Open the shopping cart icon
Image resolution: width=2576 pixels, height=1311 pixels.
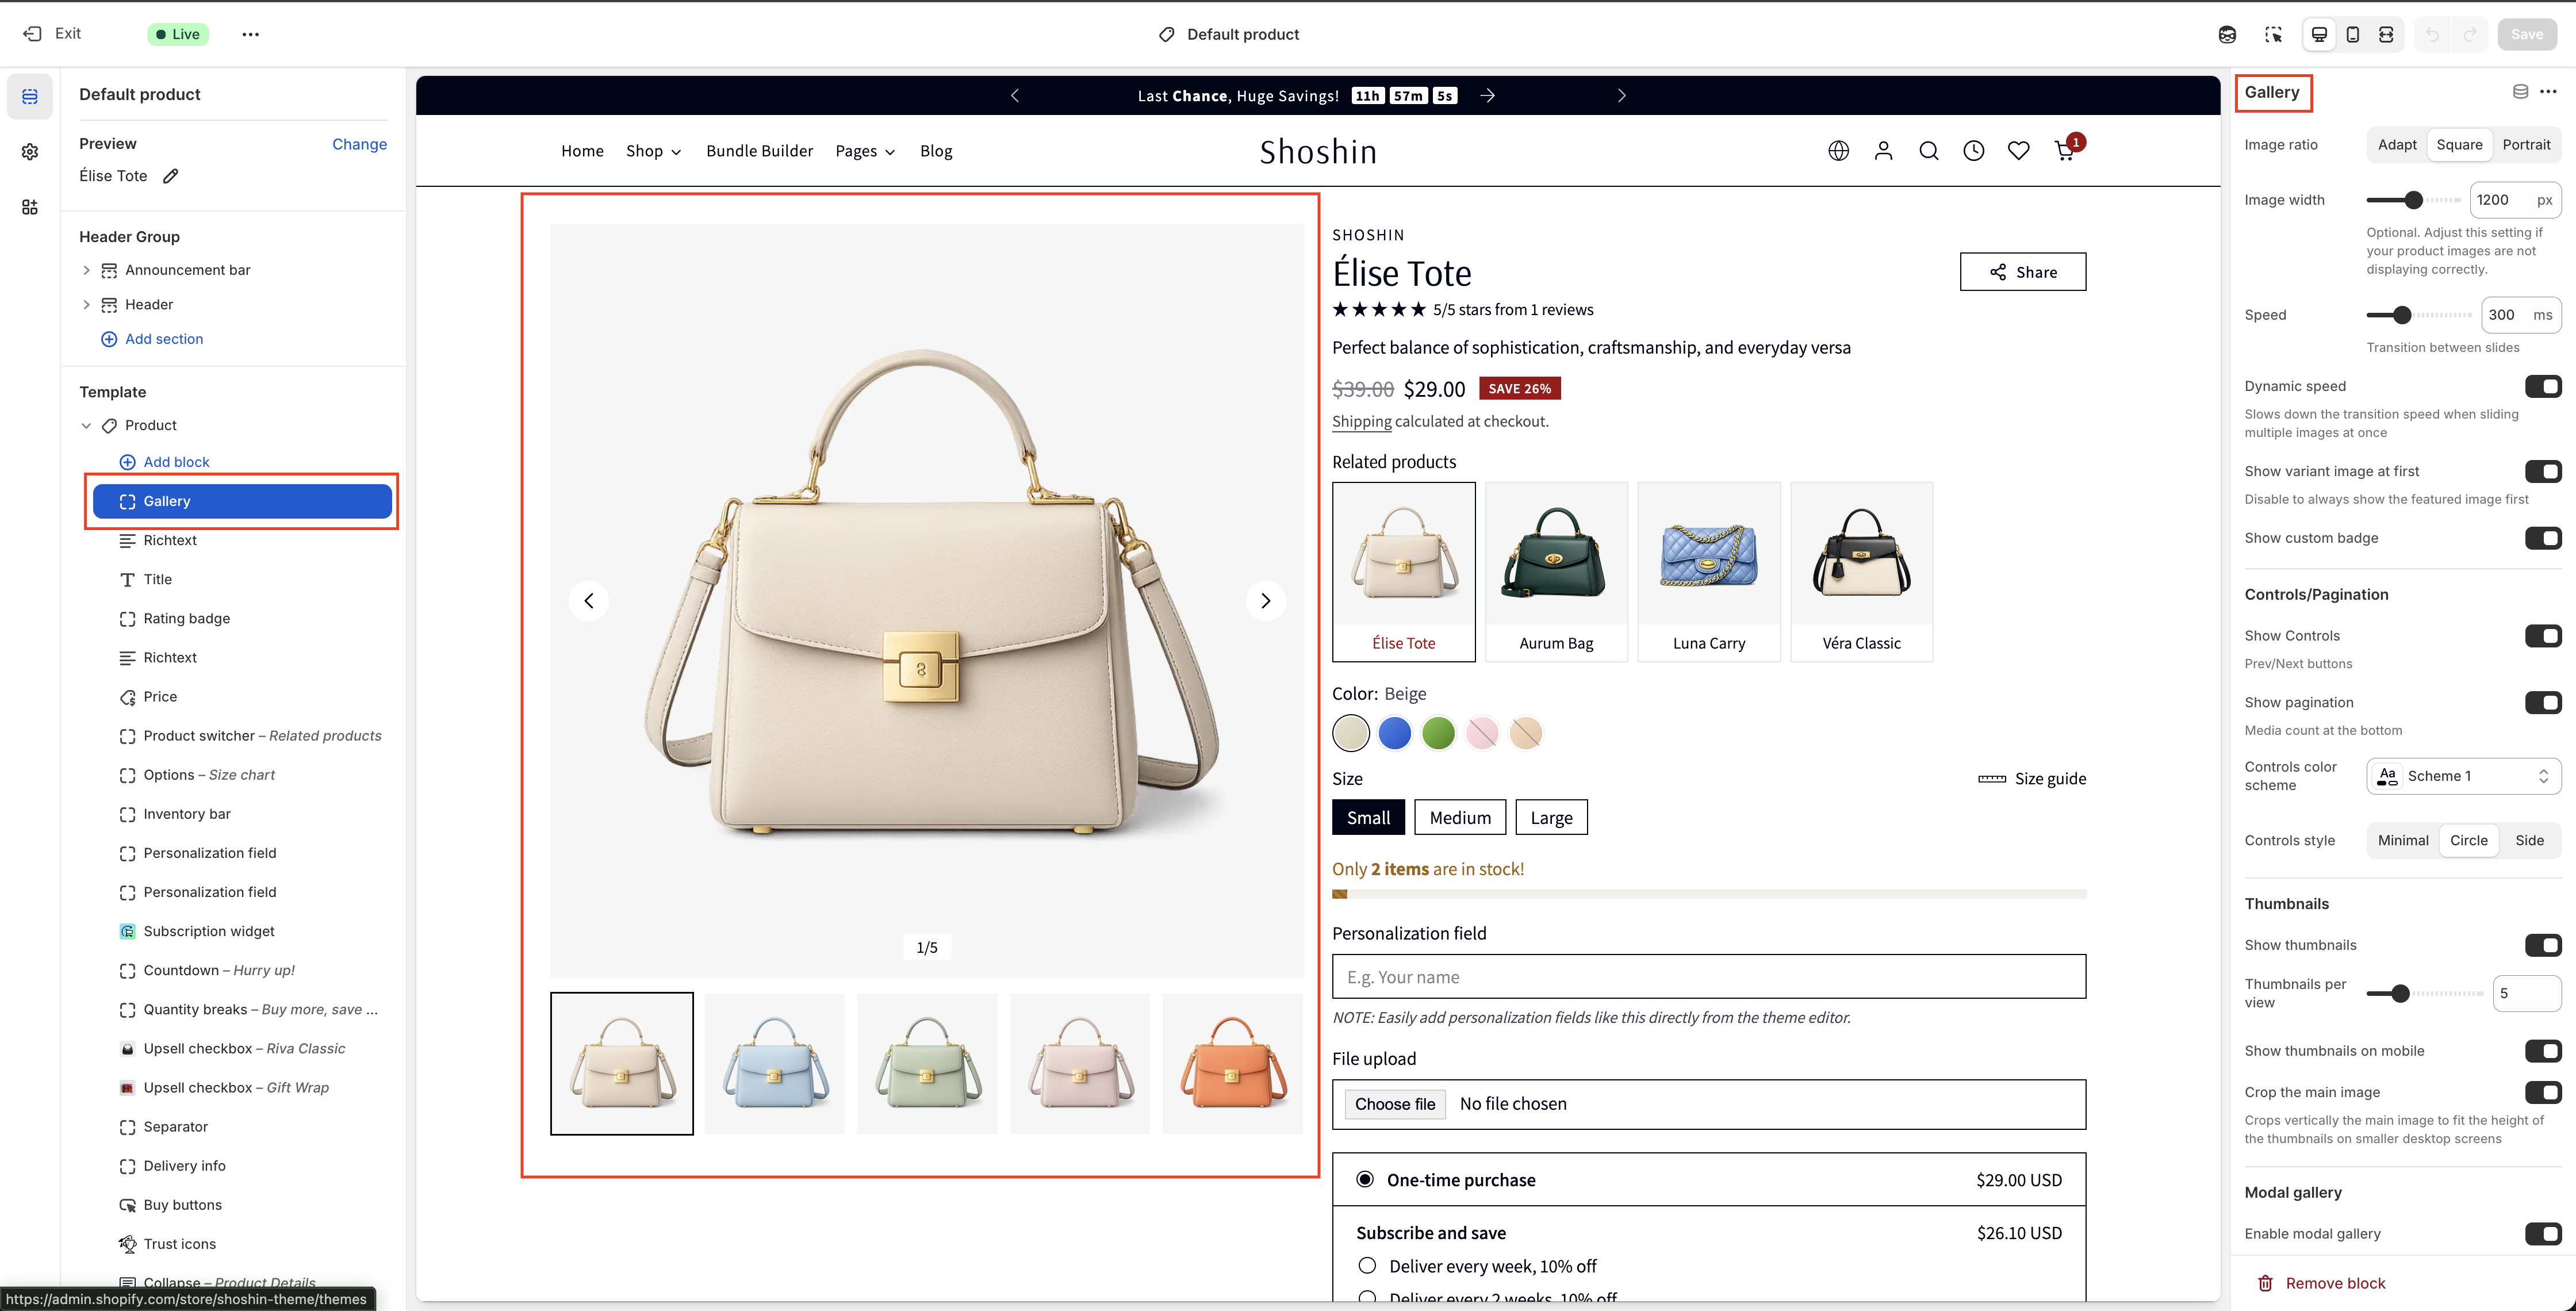(2064, 151)
